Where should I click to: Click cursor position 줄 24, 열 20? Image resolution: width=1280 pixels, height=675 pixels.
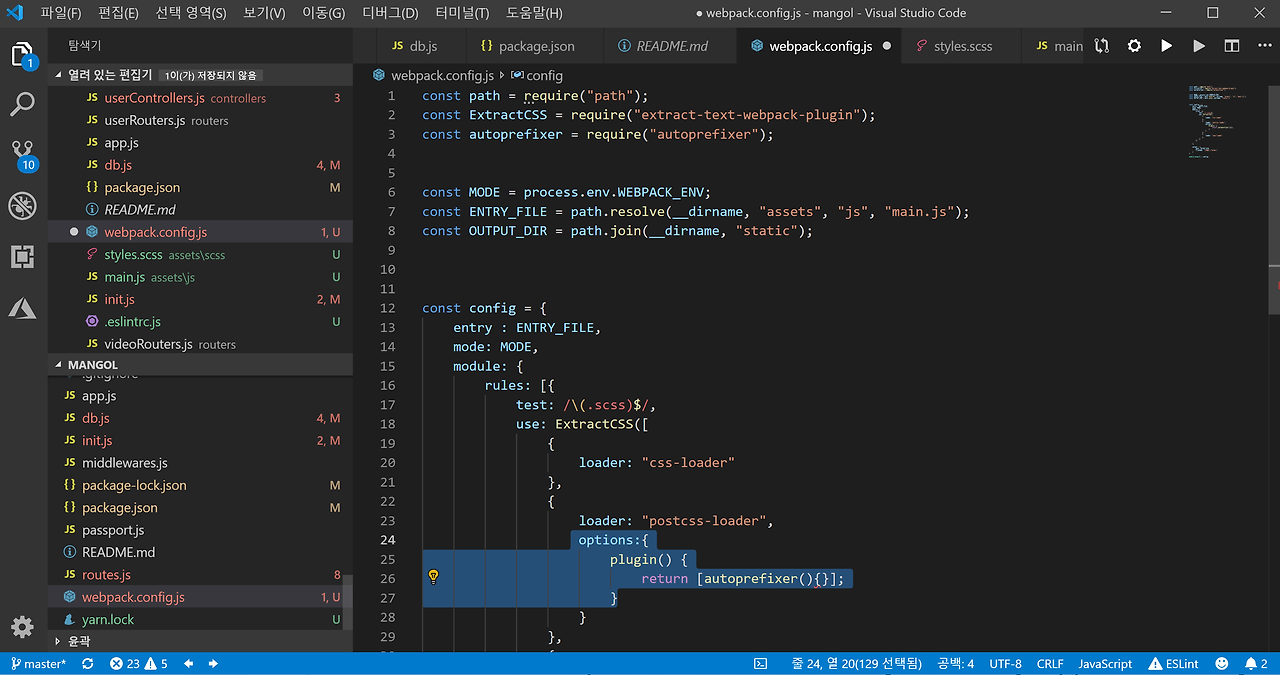(859, 664)
